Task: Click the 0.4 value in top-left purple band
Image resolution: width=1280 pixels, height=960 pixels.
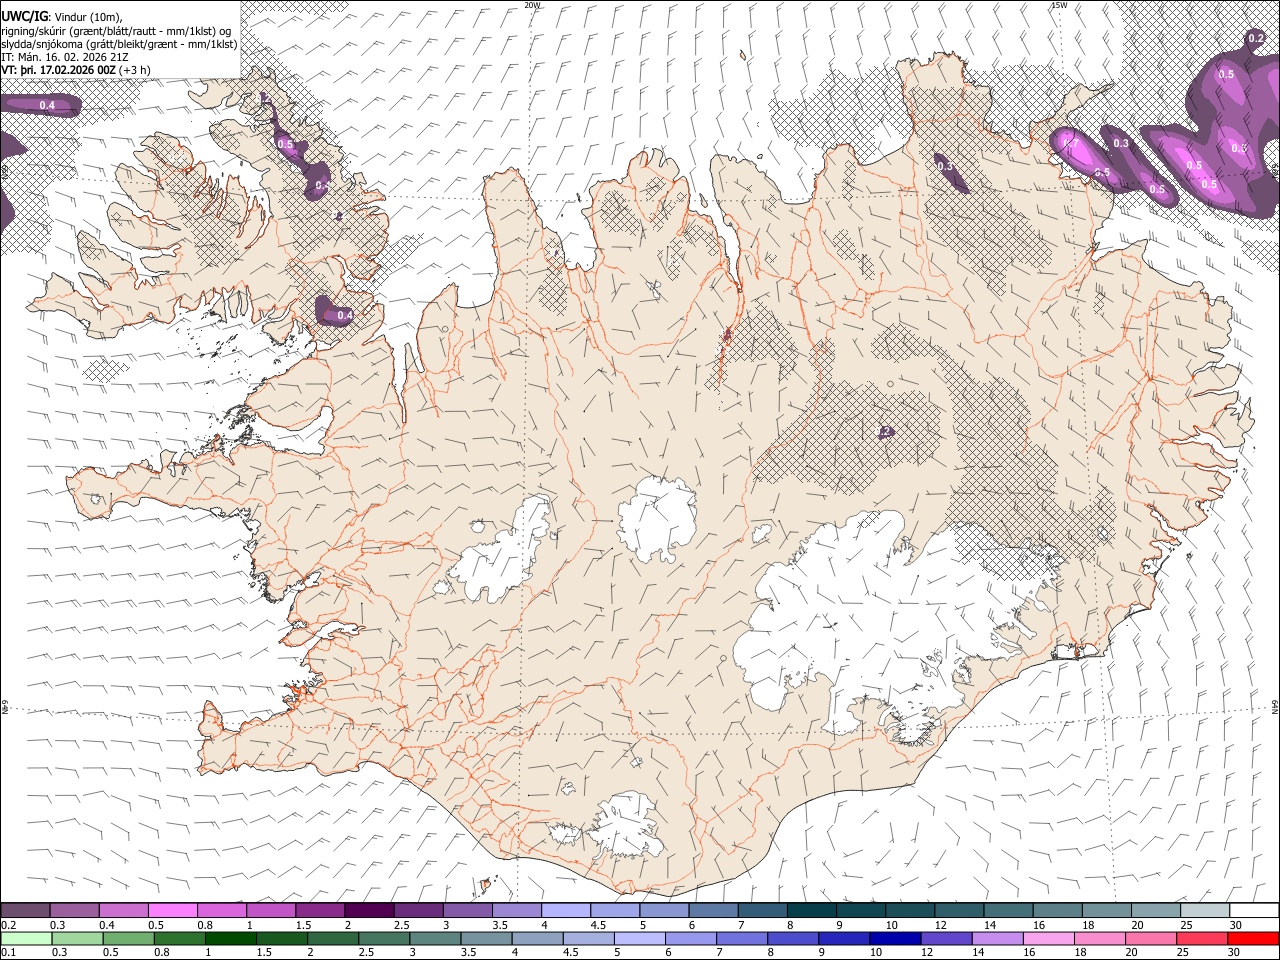Action: click(47, 105)
